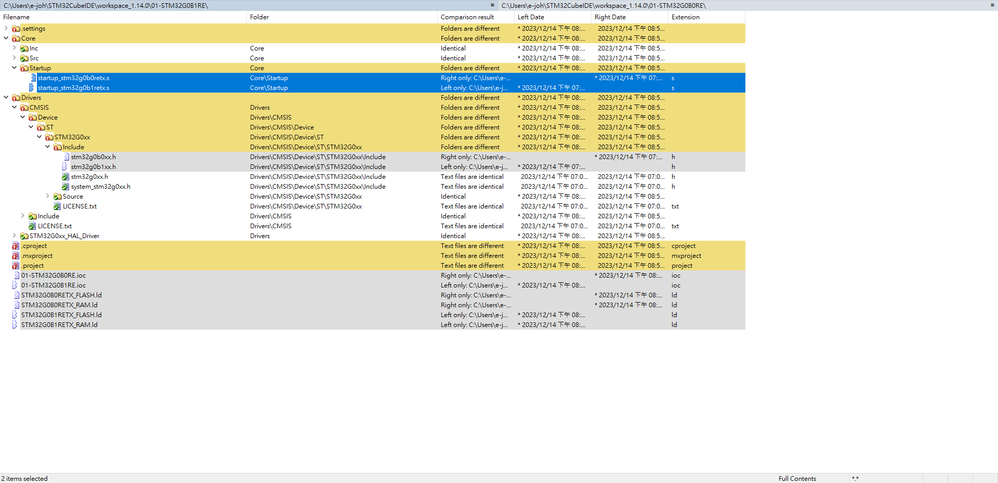Click the Source identical folder icon

point(57,197)
